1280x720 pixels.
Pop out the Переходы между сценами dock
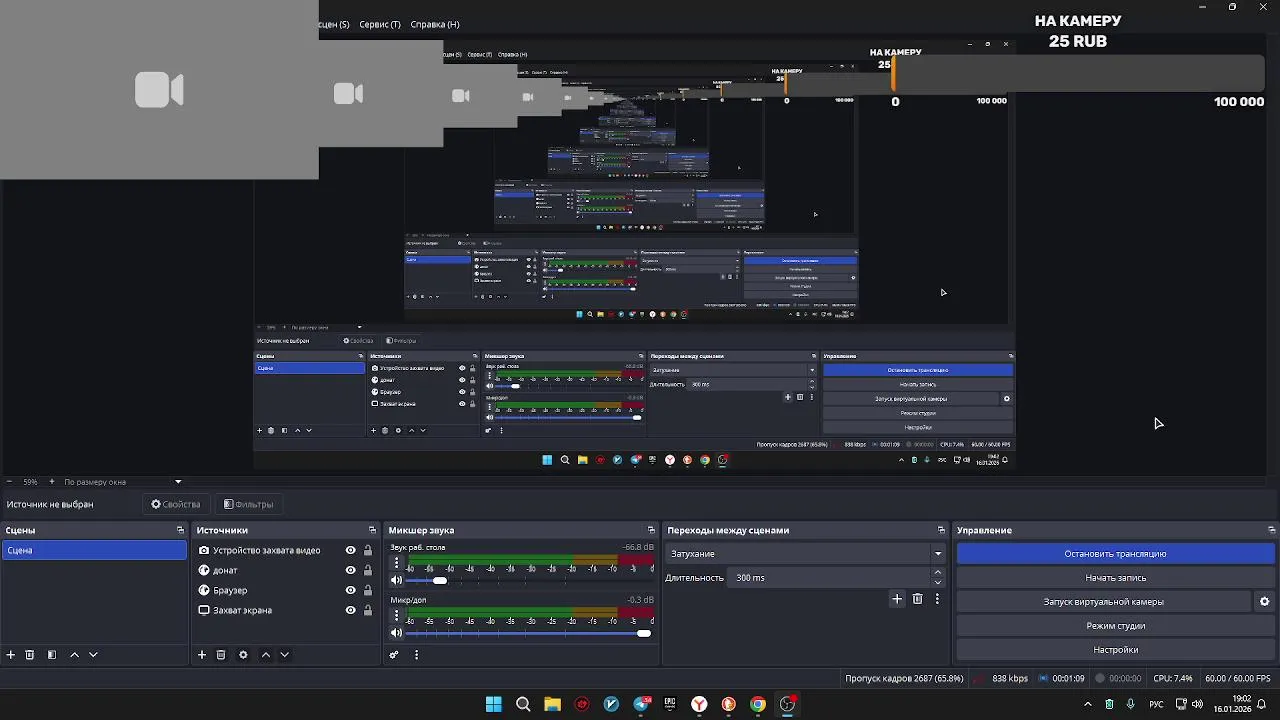(941, 530)
